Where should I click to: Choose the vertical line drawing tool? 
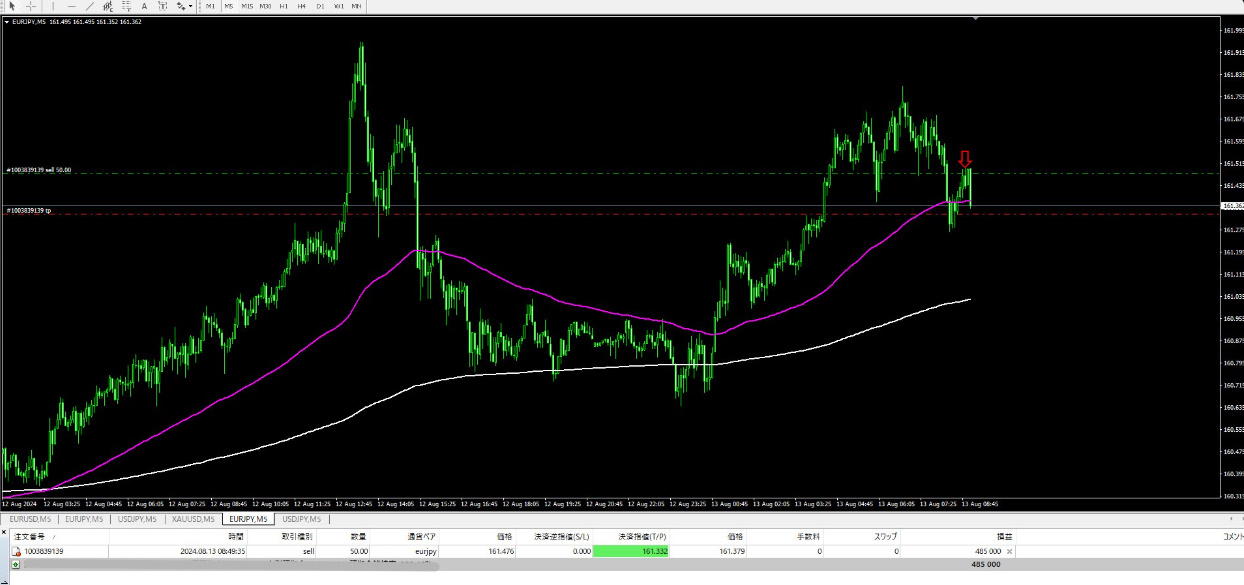(x=53, y=6)
